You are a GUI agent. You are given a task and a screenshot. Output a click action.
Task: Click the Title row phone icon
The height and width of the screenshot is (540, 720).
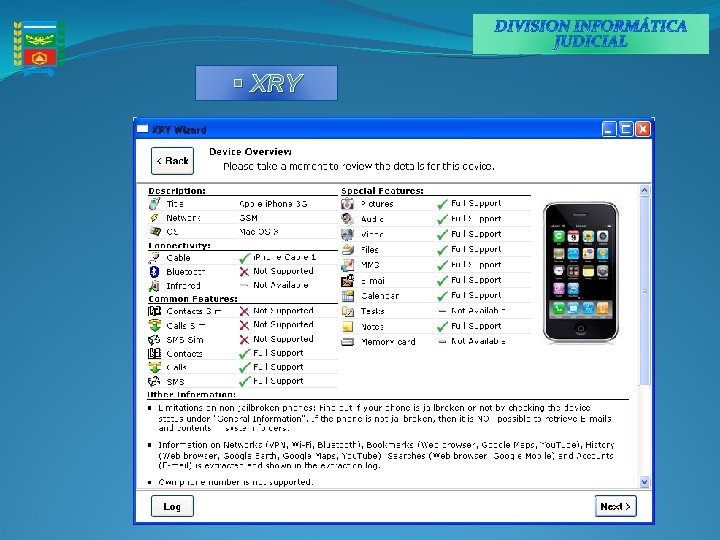point(155,203)
